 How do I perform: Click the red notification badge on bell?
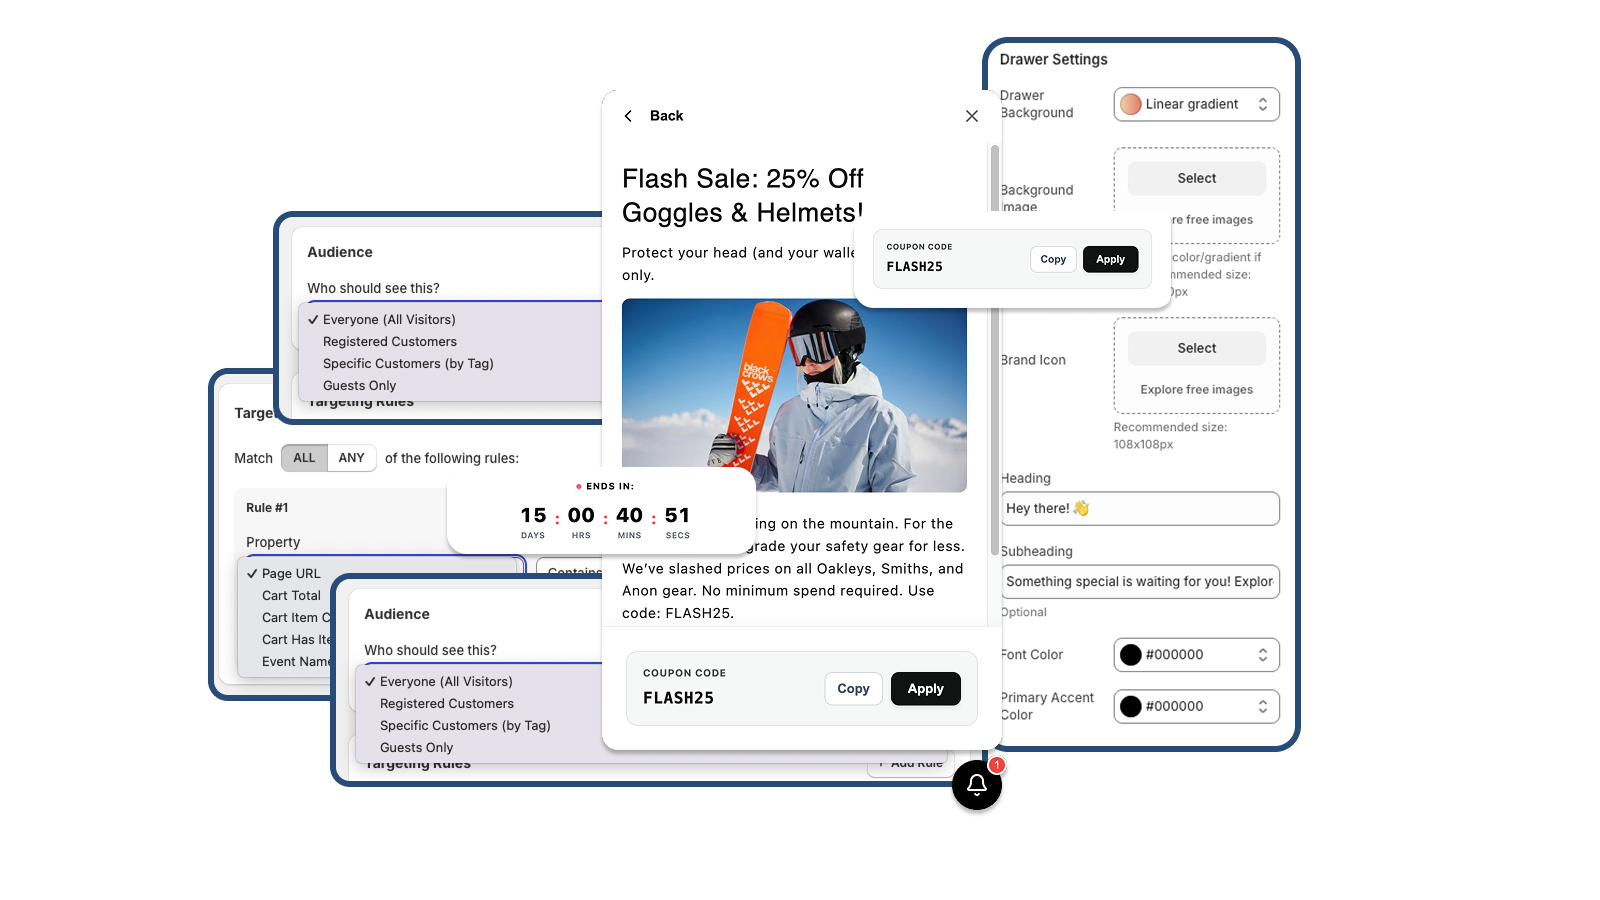click(996, 765)
